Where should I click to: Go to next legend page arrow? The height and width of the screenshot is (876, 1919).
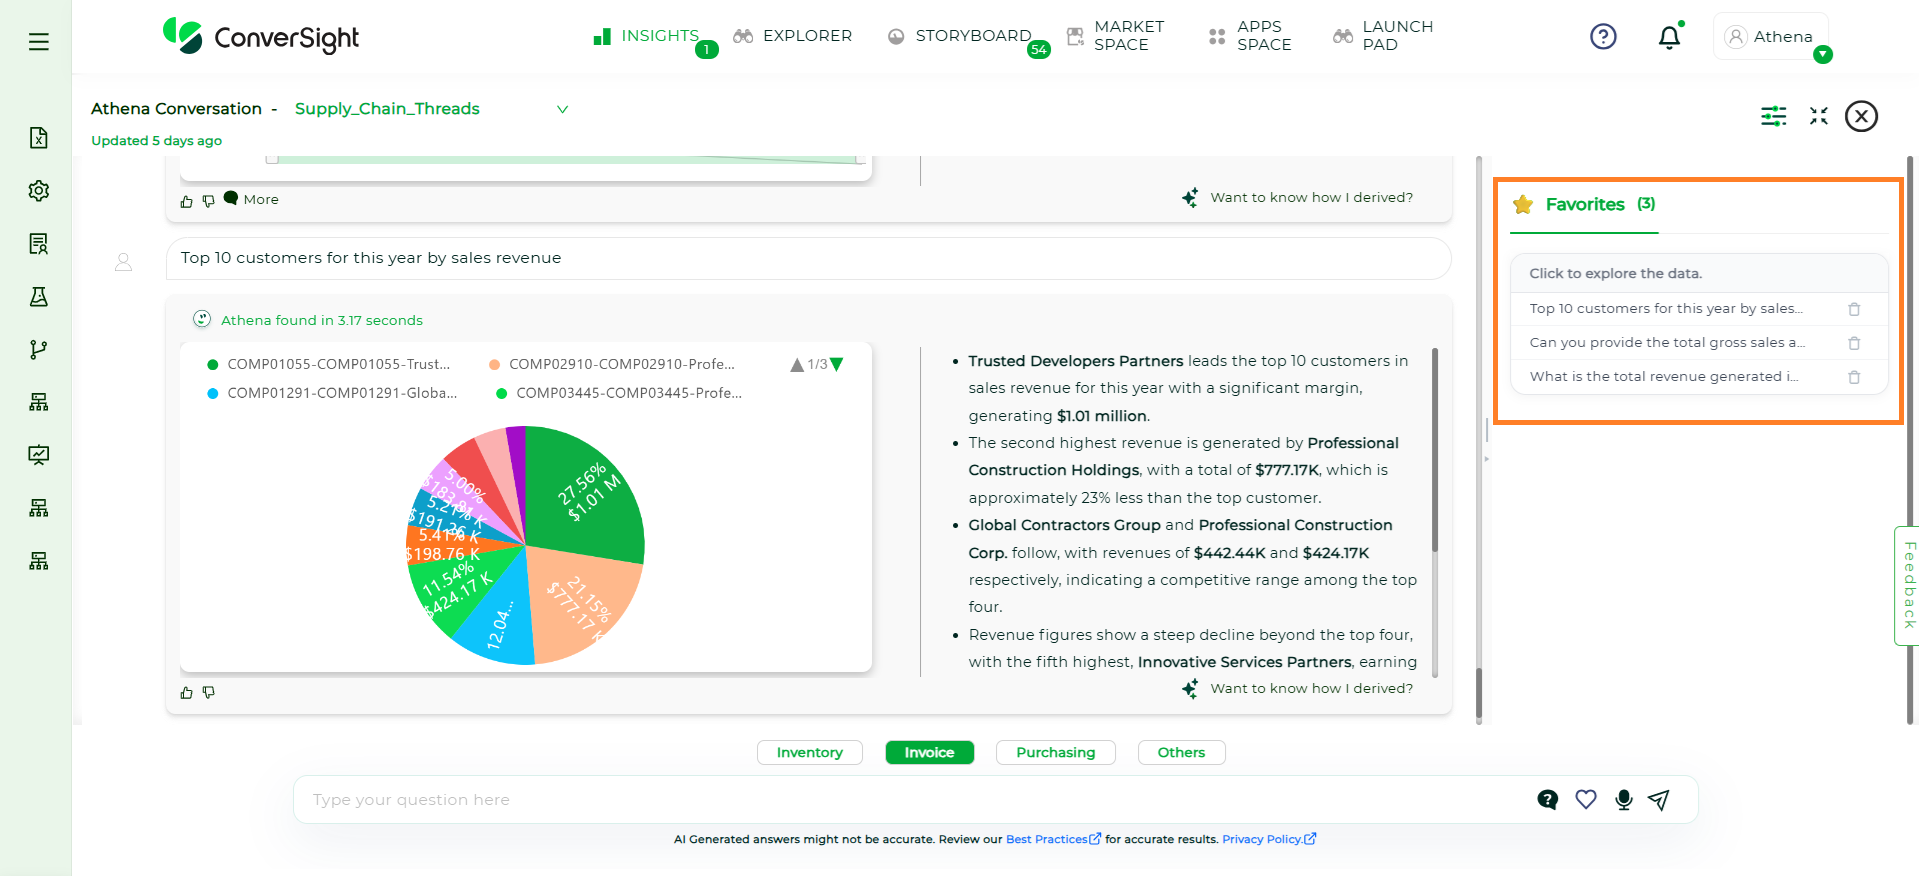coord(837,365)
